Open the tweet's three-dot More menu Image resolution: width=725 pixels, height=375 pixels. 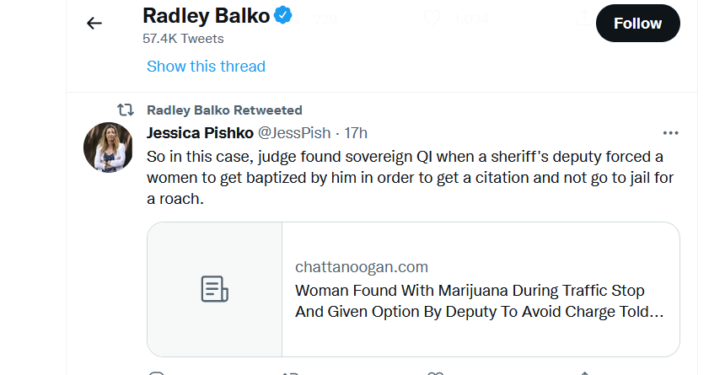[670, 133]
